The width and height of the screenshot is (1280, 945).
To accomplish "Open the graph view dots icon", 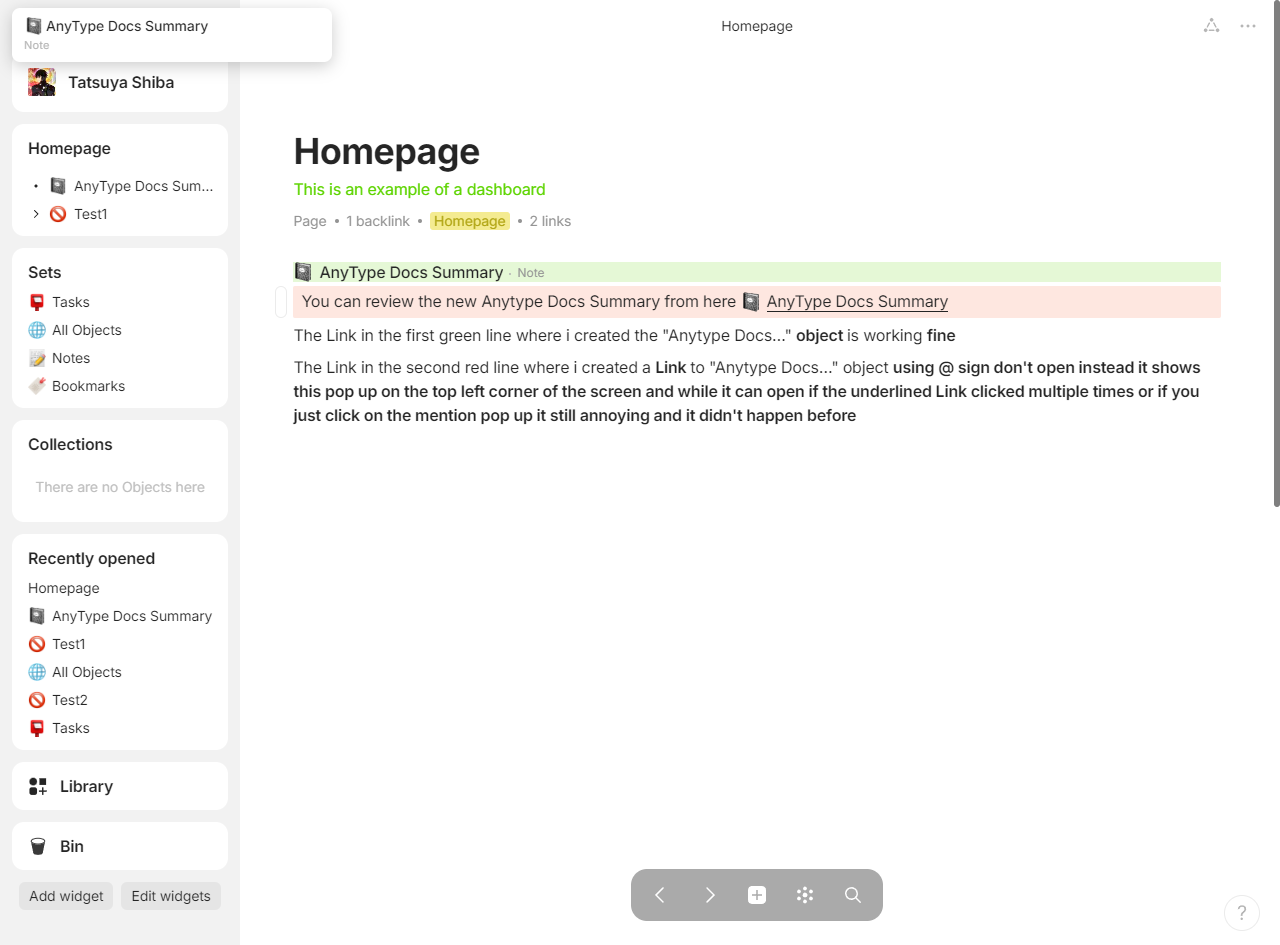I will coord(805,895).
